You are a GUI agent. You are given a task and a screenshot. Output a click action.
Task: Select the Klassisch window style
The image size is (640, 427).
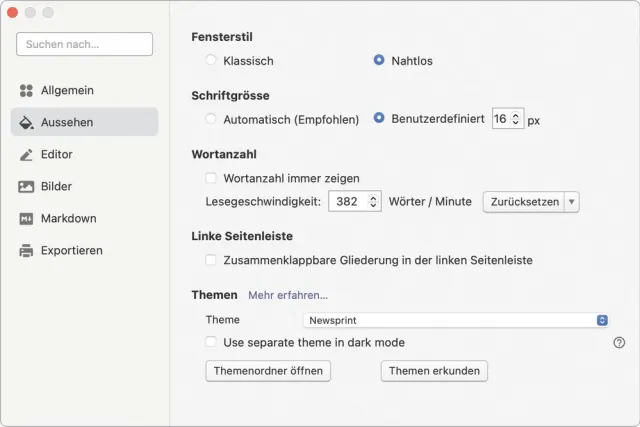pos(211,60)
